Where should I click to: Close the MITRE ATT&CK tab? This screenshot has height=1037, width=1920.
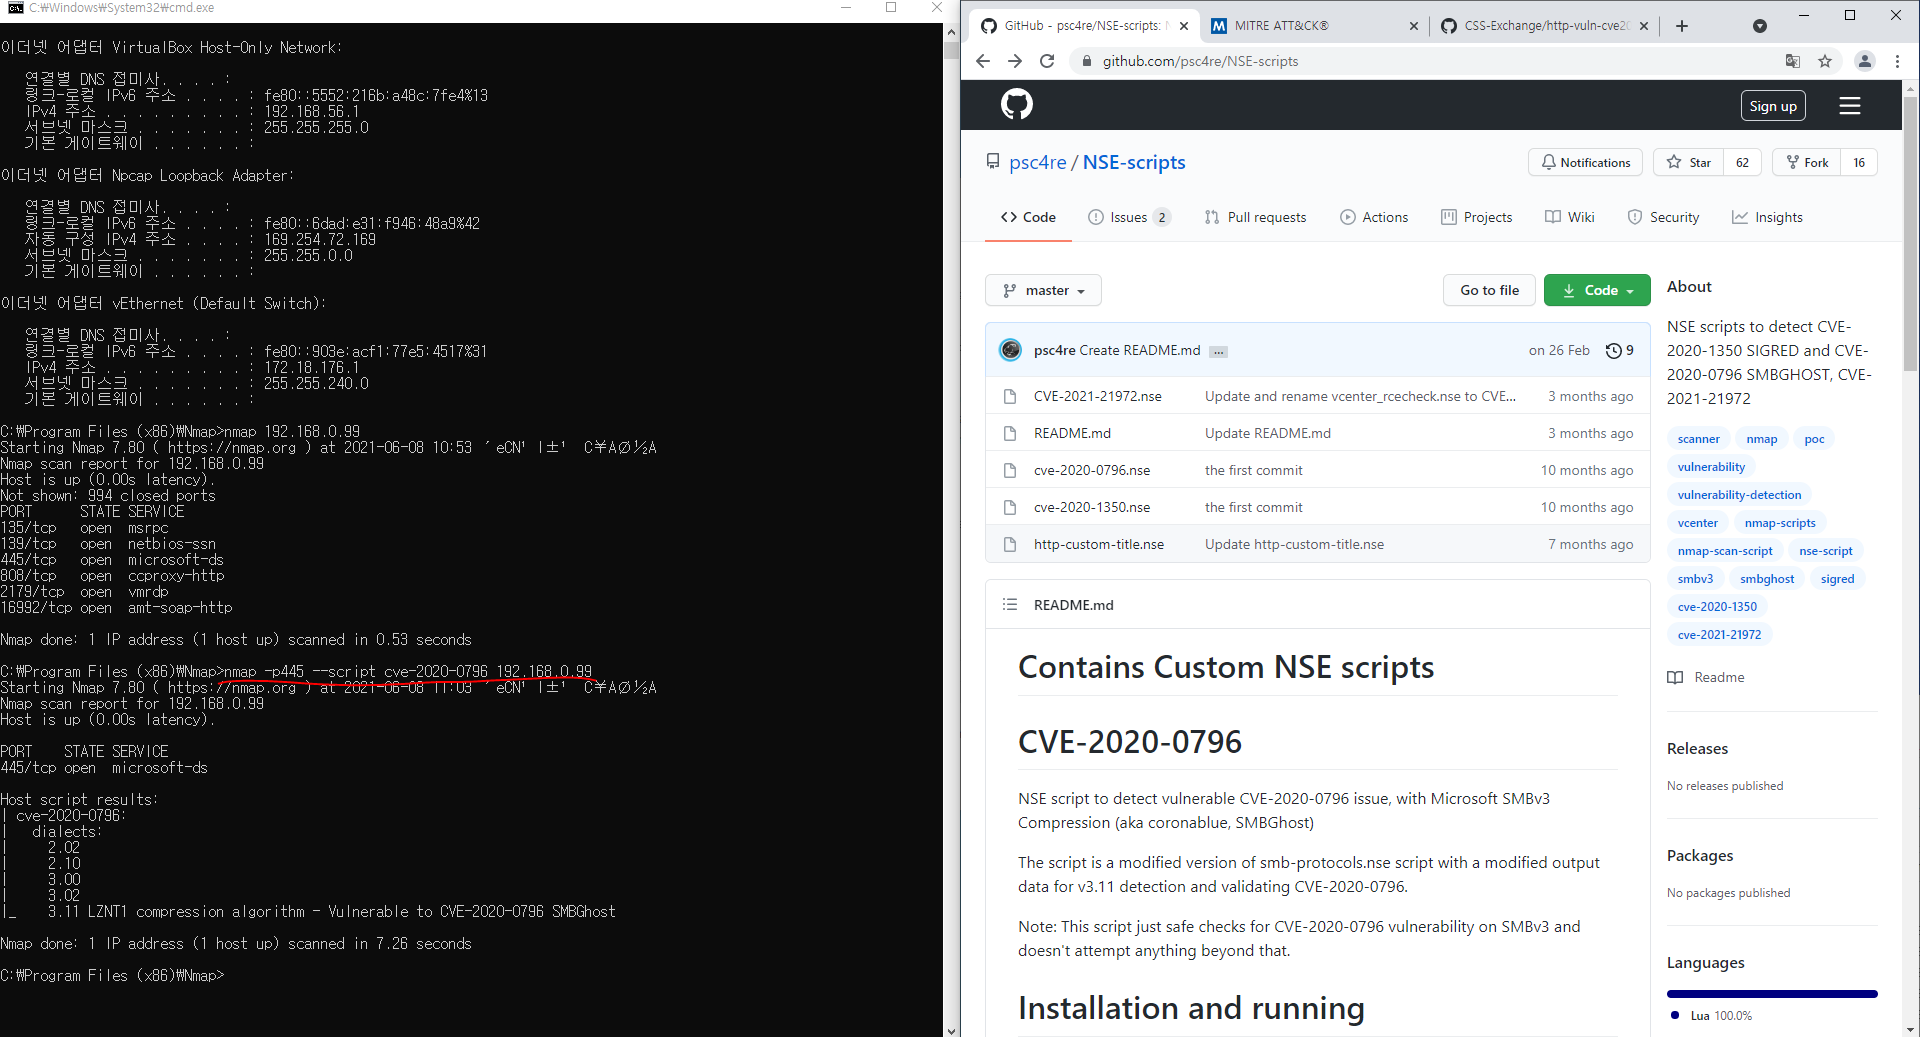1413,26
